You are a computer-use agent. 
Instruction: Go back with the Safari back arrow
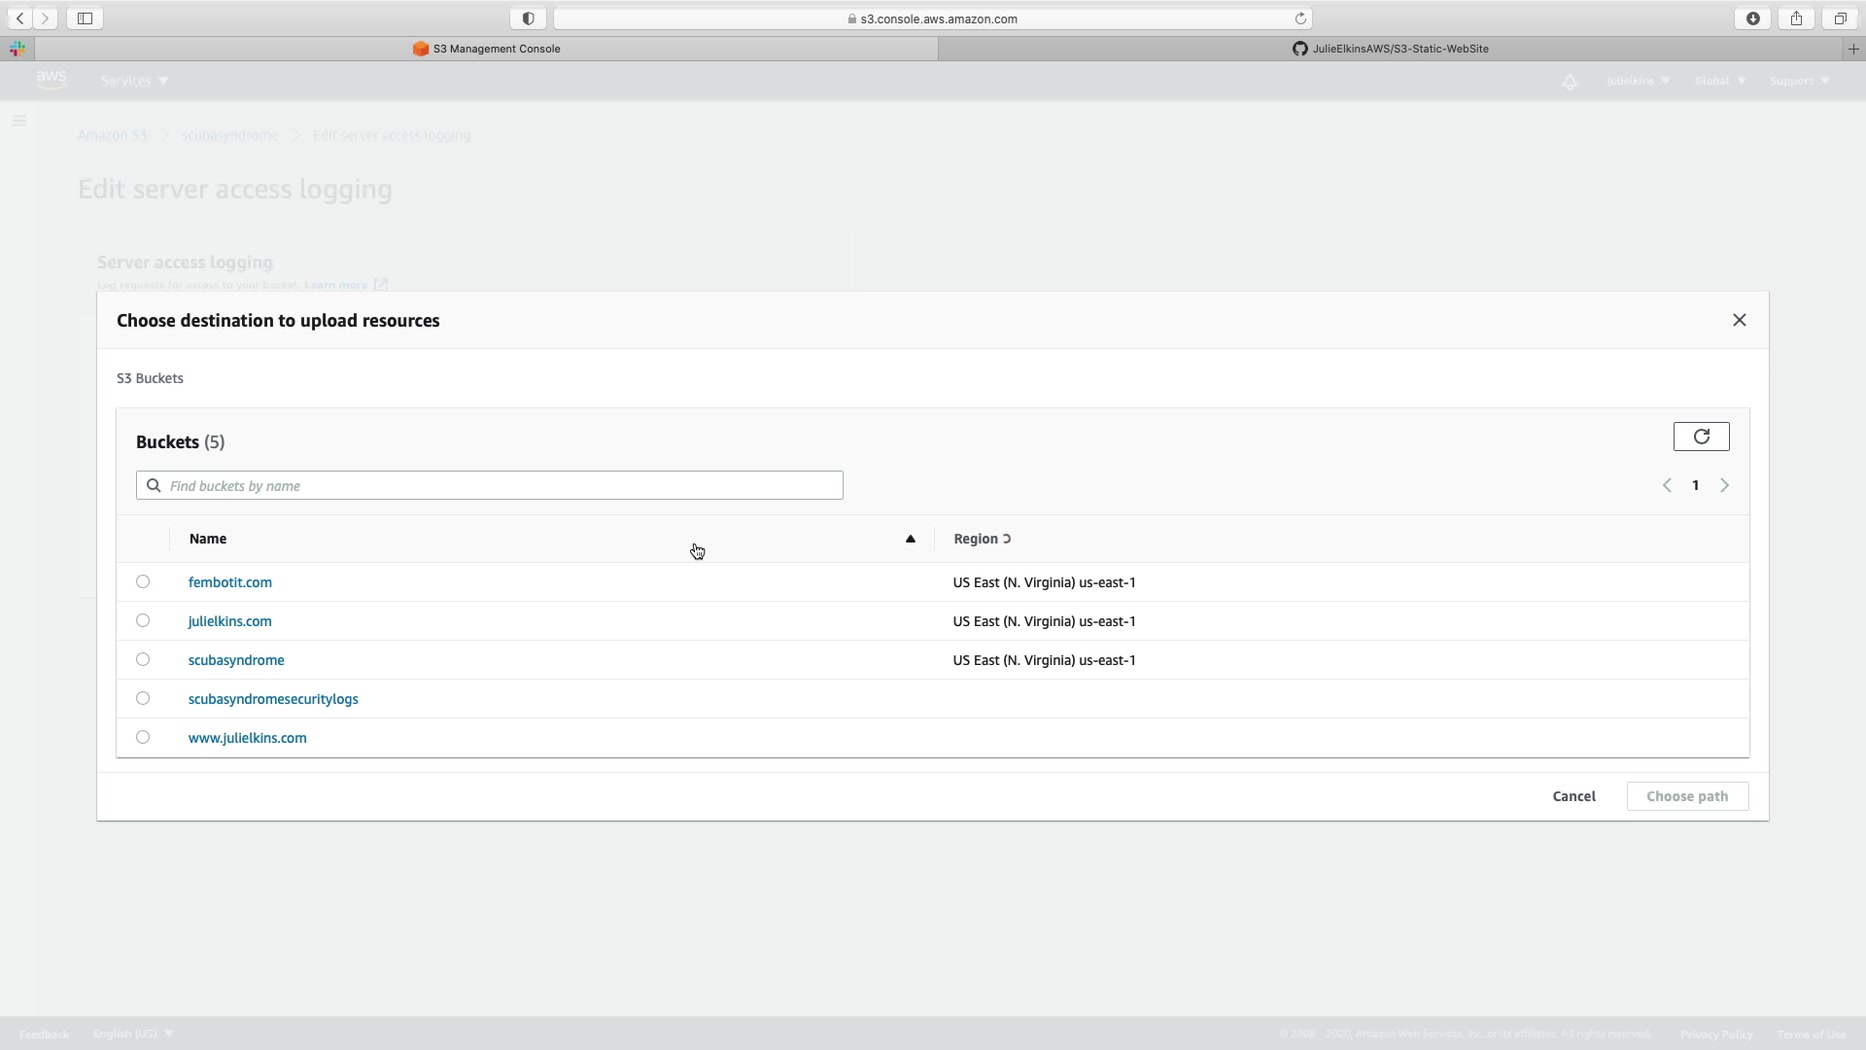tap(20, 18)
